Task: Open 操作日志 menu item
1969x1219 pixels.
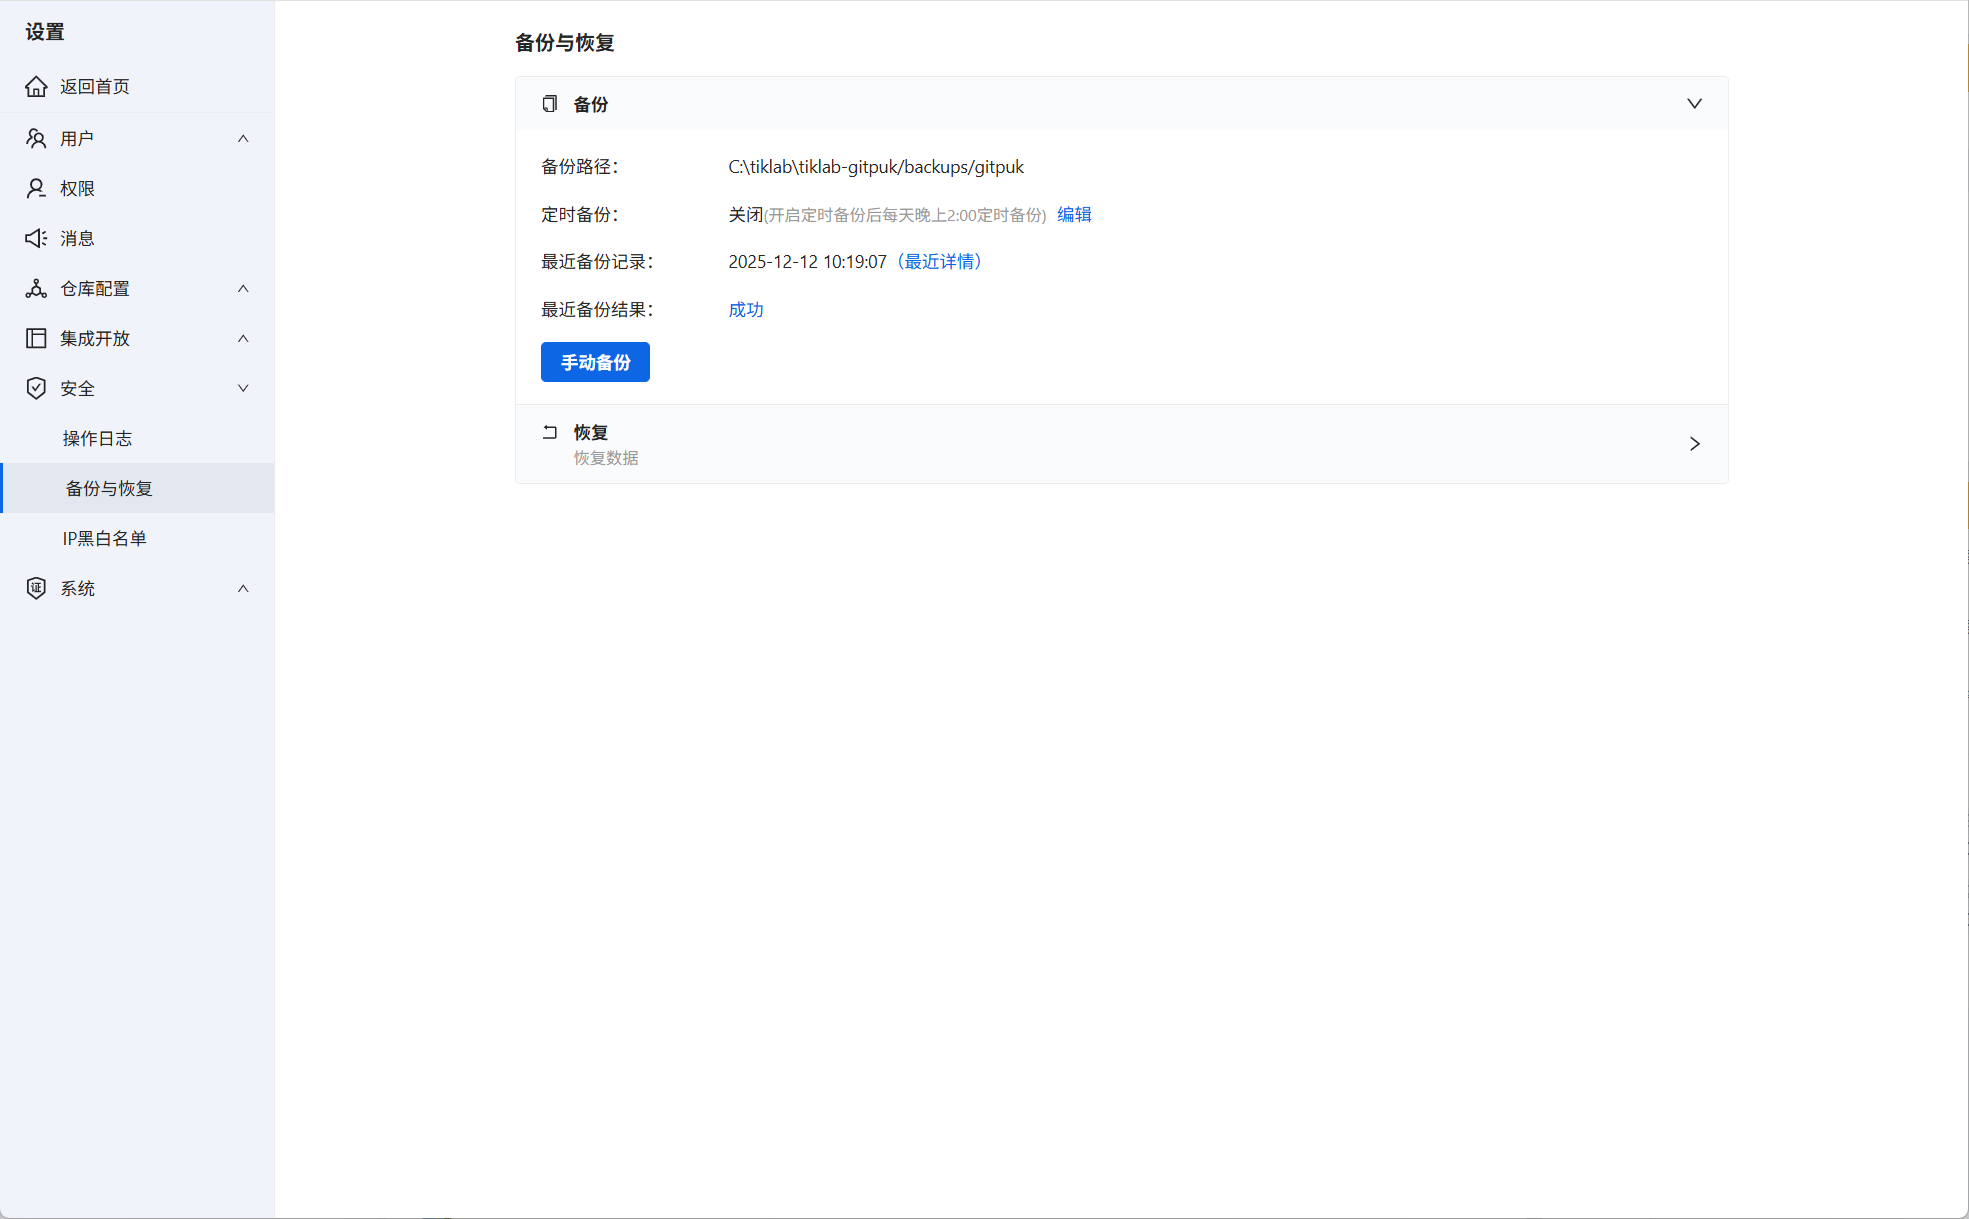Action: point(97,439)
